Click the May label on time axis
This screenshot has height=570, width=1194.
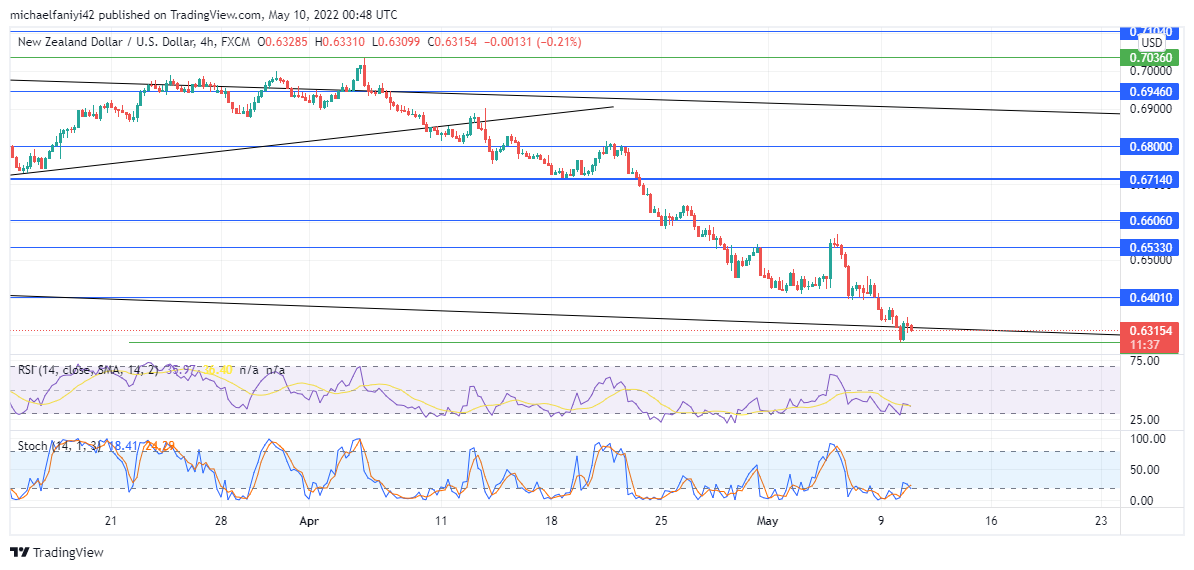pos(767,521)
